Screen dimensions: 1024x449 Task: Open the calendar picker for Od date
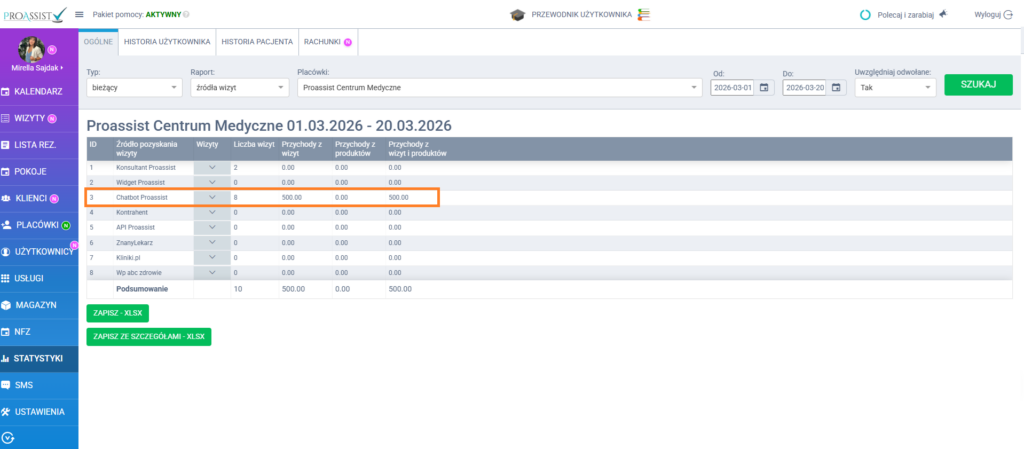click(765, 88)
